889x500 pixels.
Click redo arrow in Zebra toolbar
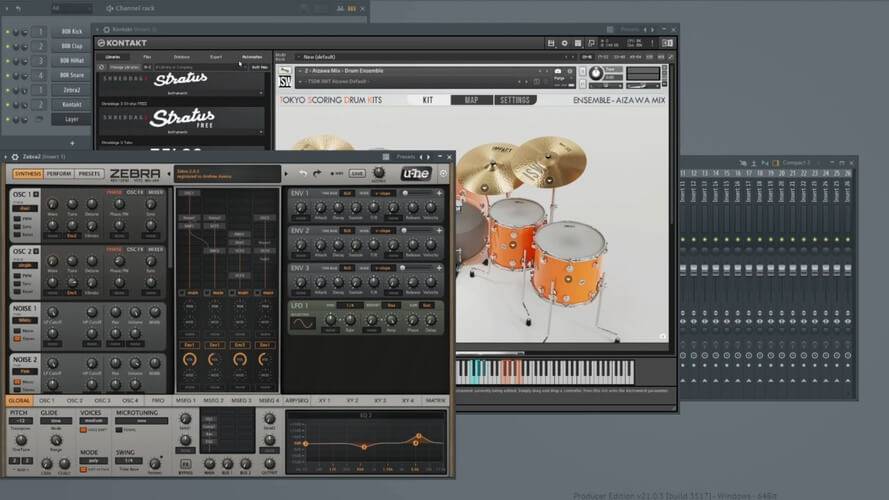[317, 173]
